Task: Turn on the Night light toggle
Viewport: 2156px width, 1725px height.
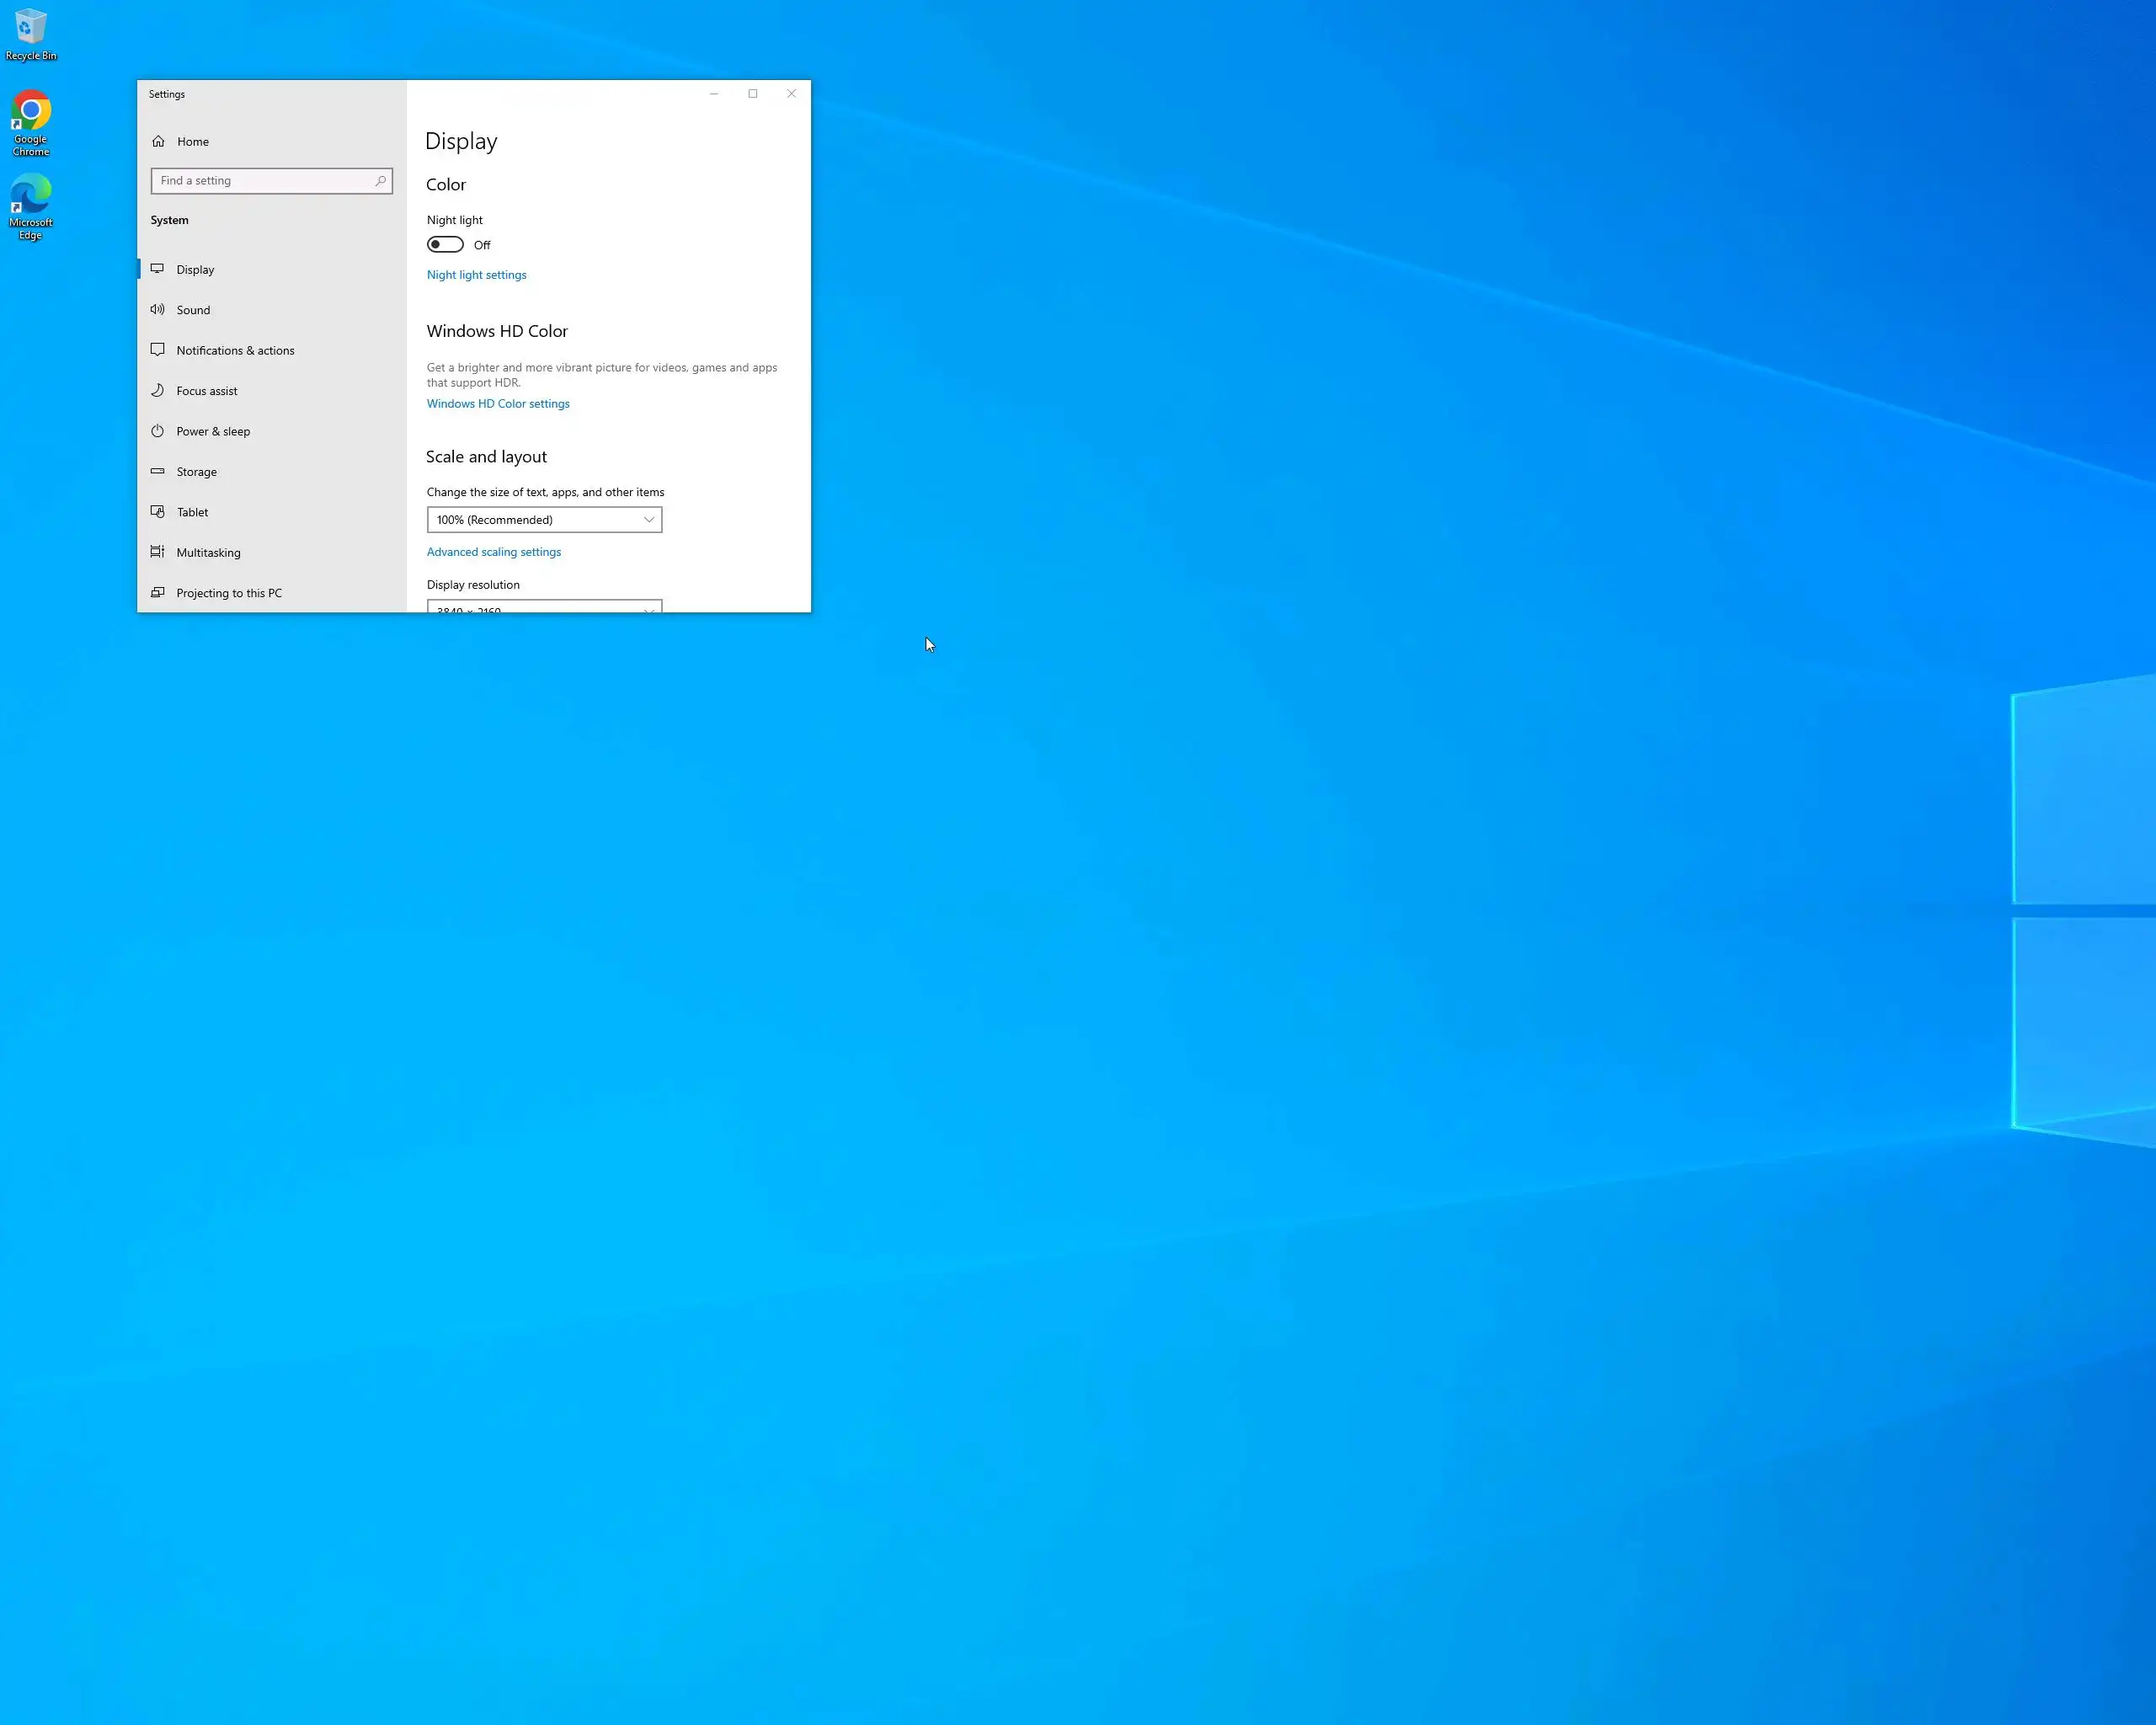Action: coord(445,245)
